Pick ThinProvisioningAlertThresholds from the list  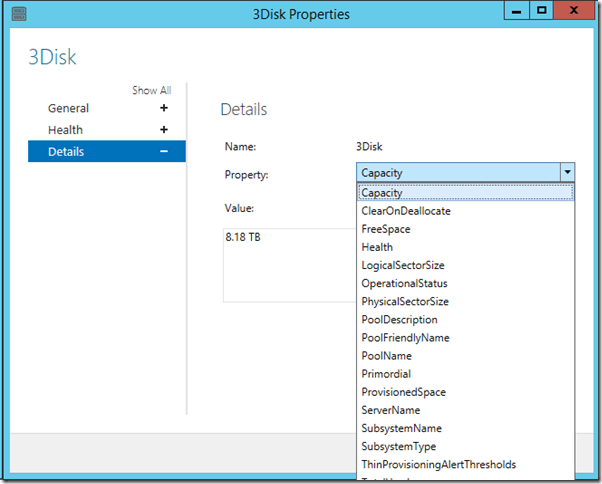pyautogui.click(x=438, y=464)
